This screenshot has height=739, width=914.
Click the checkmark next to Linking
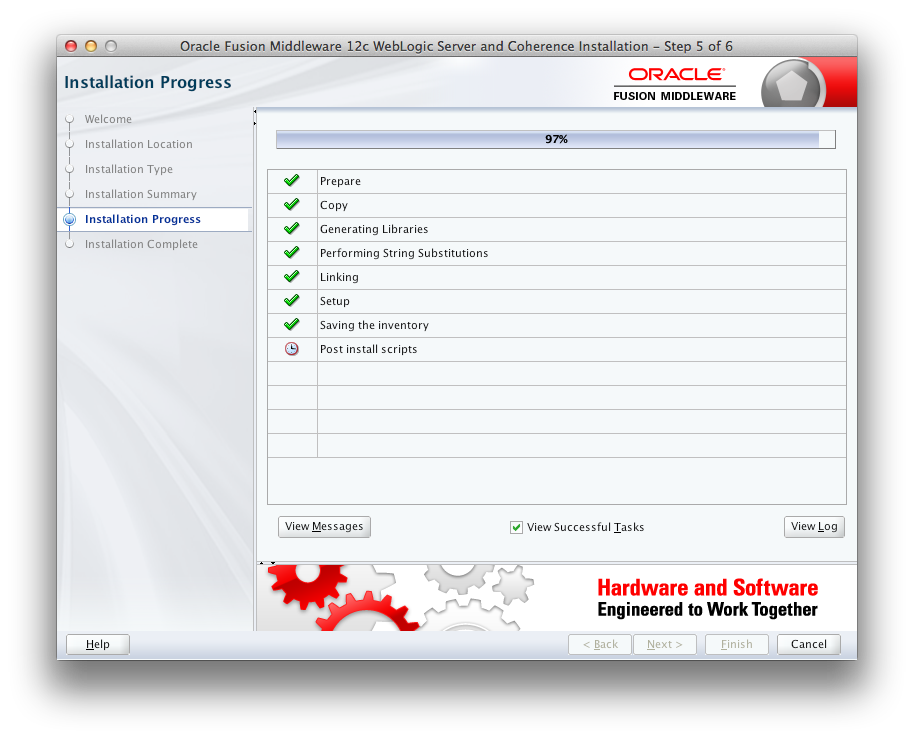click(x=291, y=277)
